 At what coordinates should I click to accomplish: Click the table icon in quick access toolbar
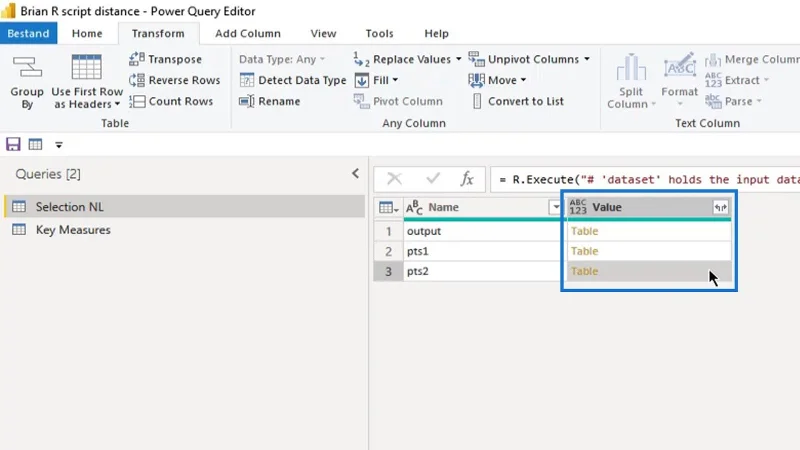(35, 144)
